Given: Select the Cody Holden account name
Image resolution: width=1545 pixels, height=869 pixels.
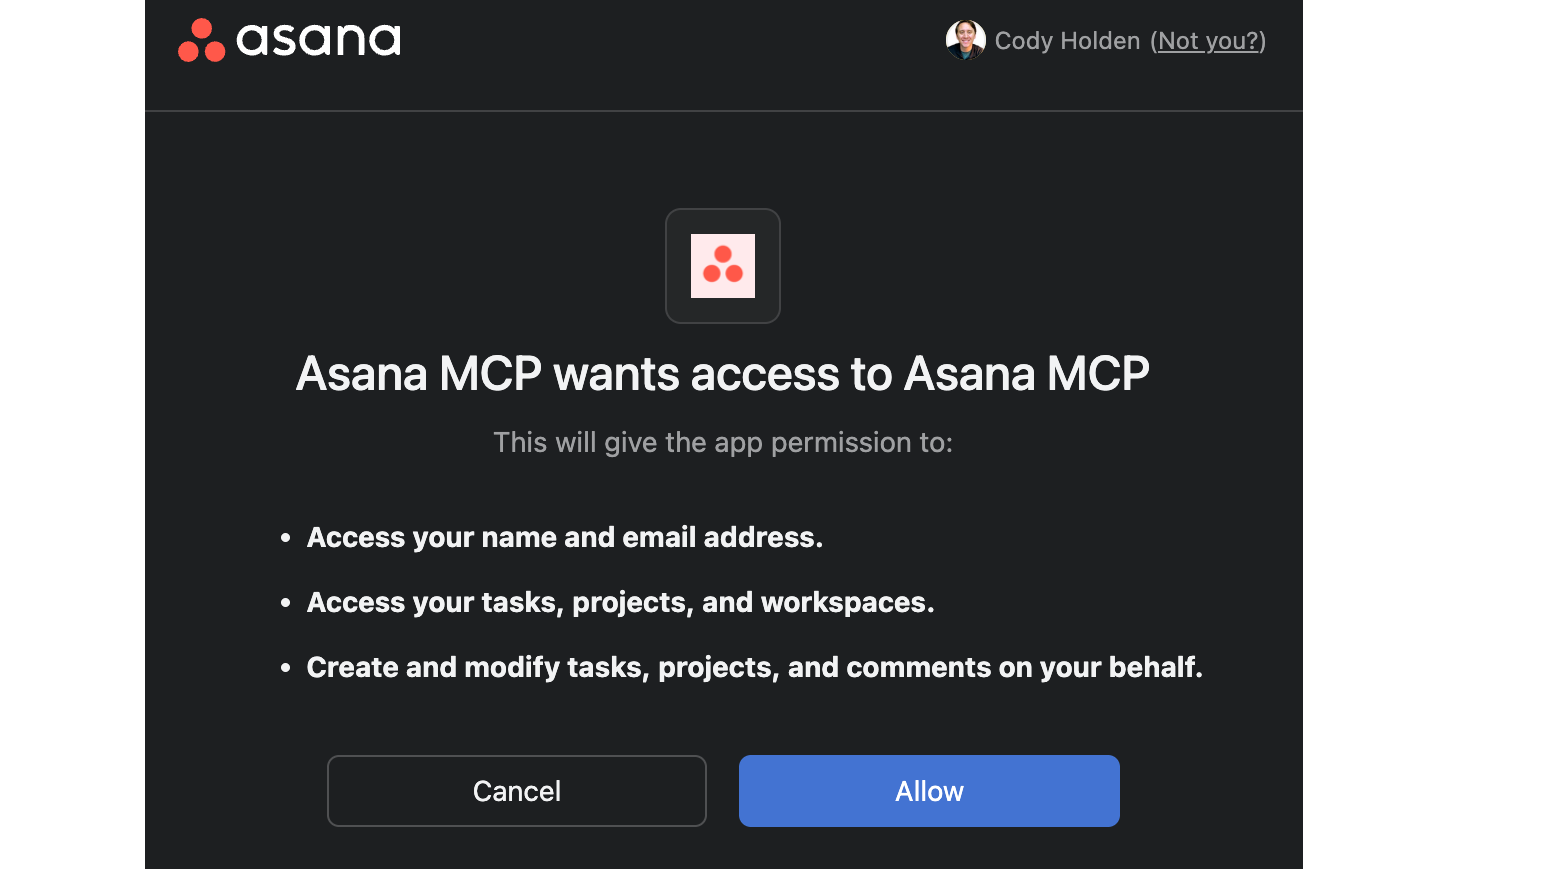Looking at the screenshot, I should pos(1066,40).
